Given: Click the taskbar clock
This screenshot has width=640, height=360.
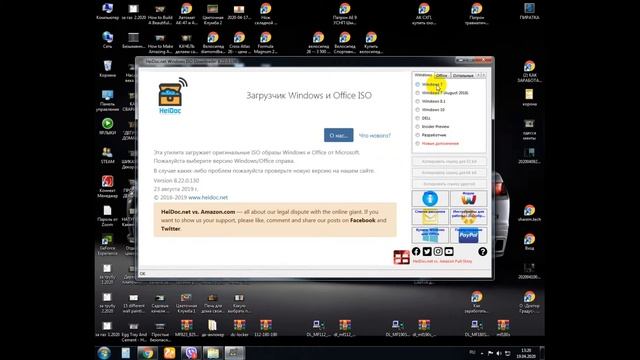Looking at the screenshot, I should (x=526, y=353).
